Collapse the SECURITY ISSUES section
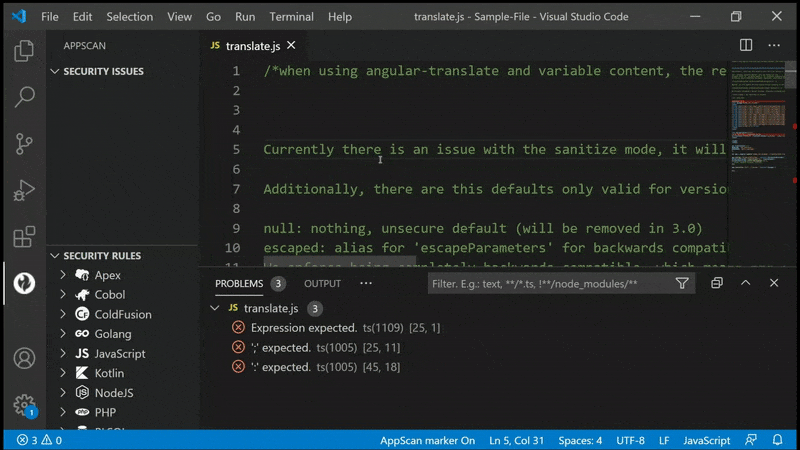 coord(55,72)
